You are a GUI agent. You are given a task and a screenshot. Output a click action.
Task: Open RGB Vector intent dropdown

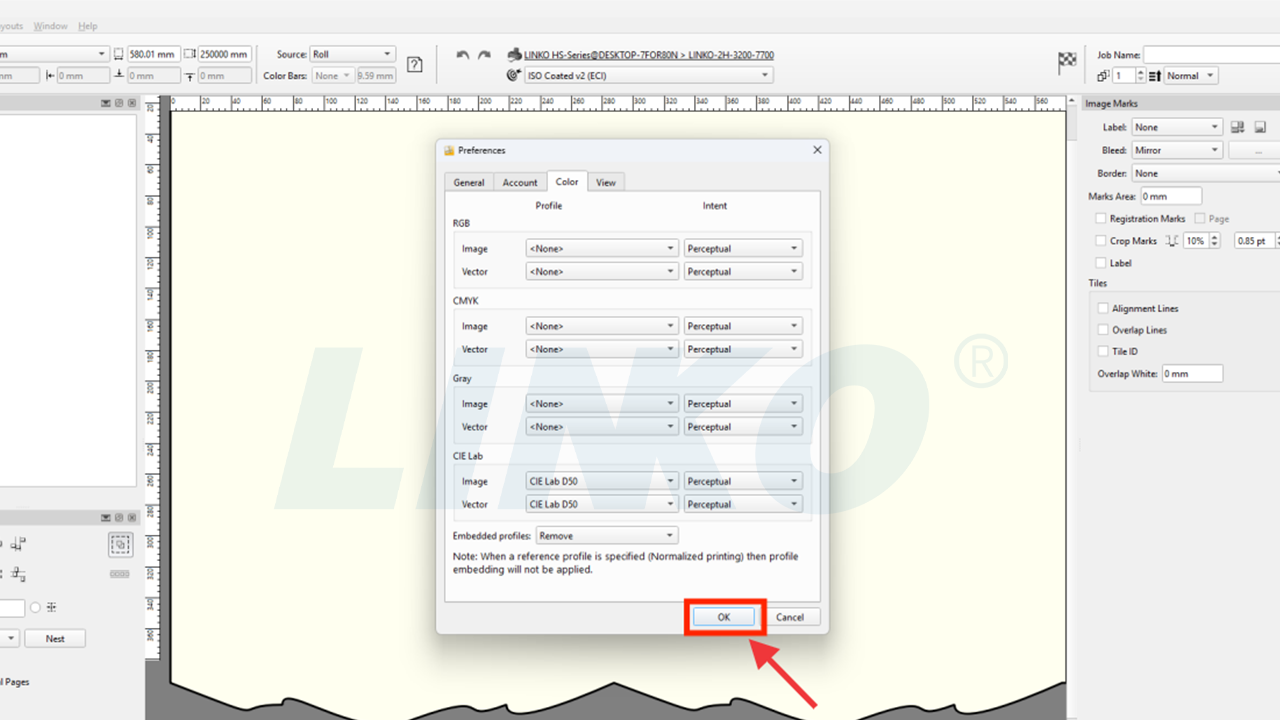point(743,272)
